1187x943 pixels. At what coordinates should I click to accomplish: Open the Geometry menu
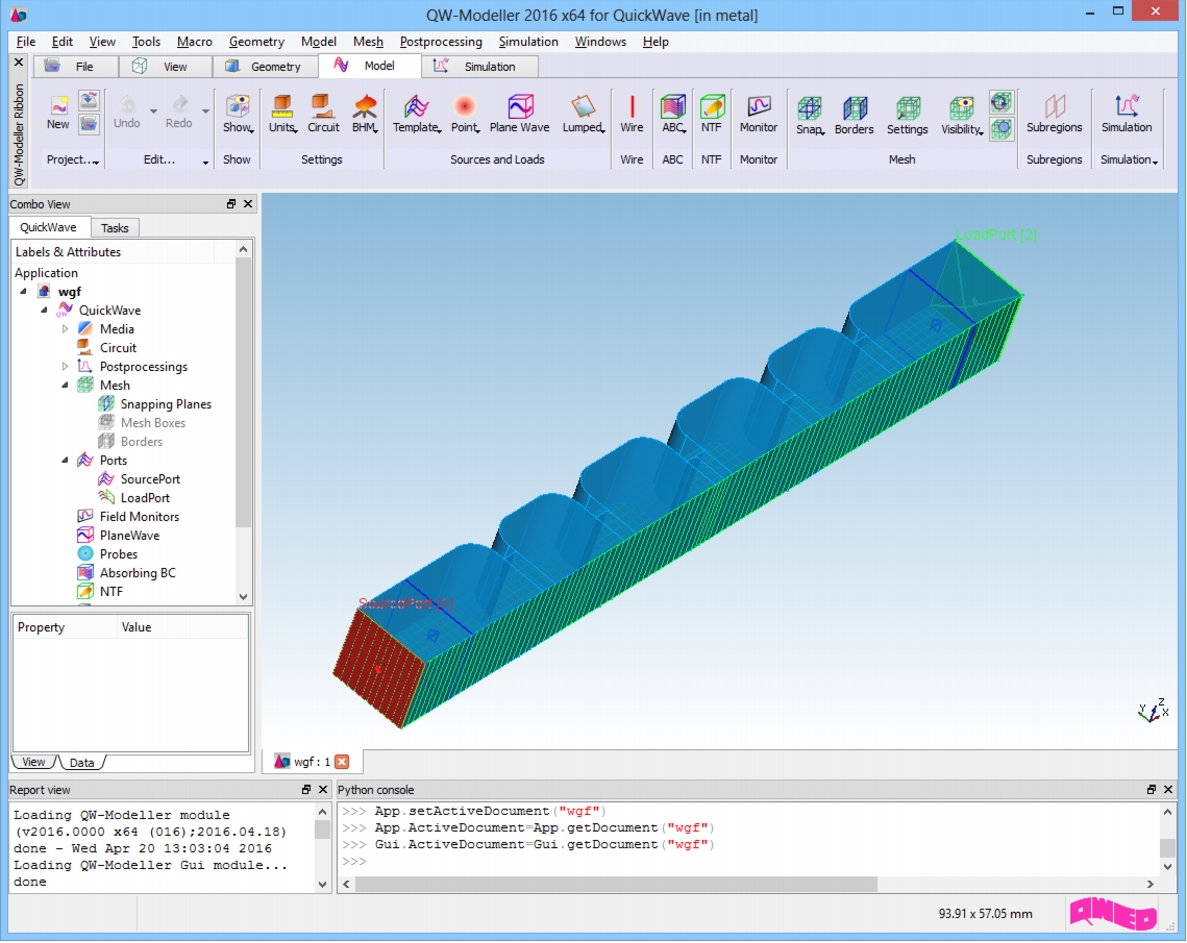click(257, 42)
